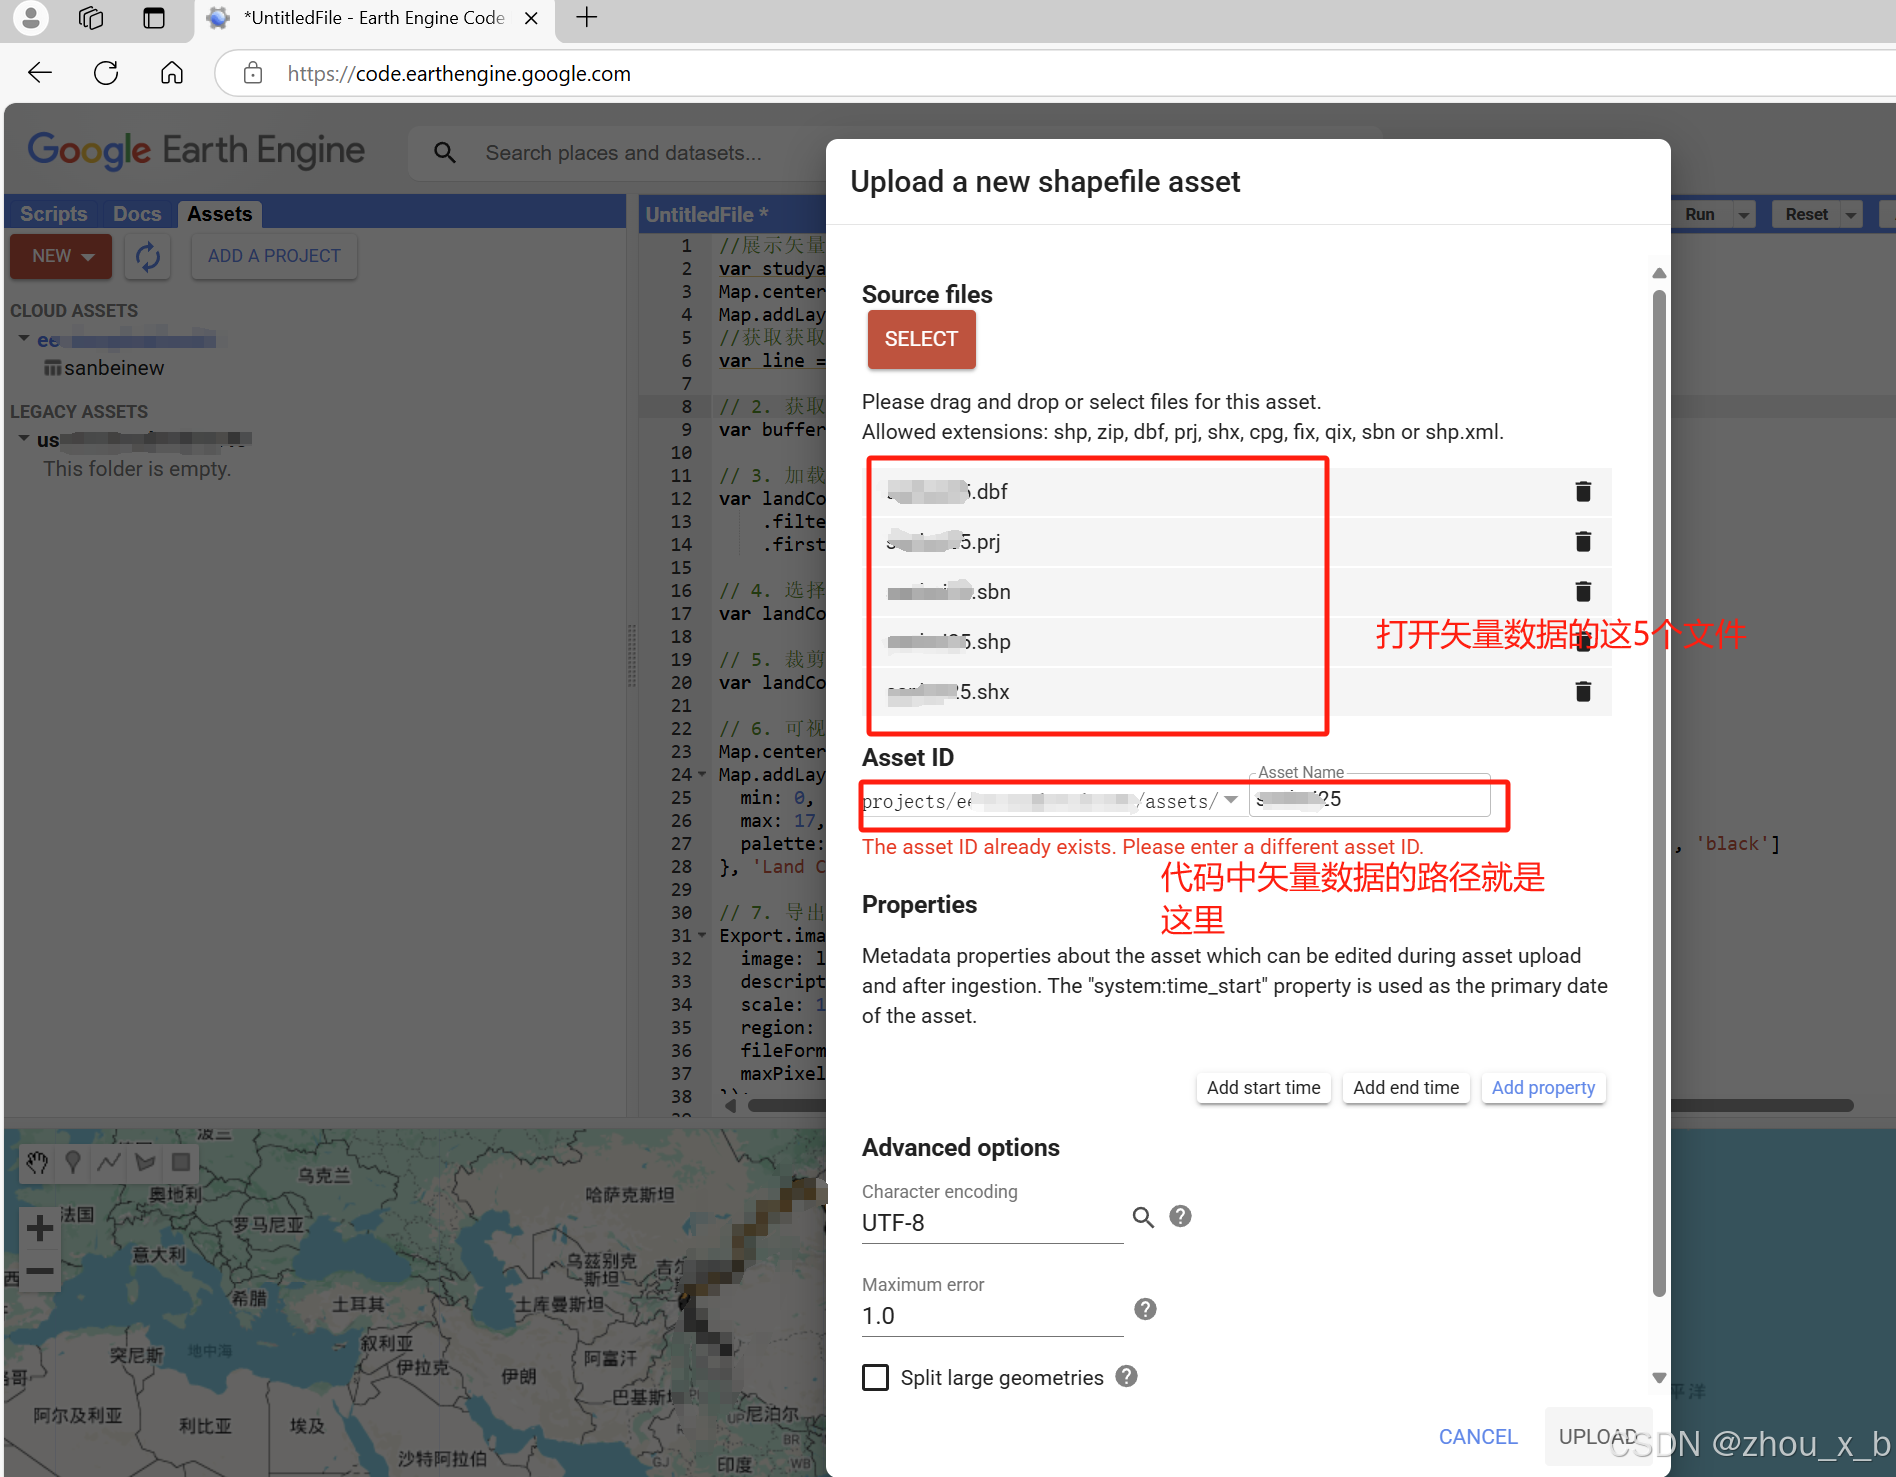The width and height of the screenshot is (1896, 1477).
Task: Select the pan hand map tool
Action: 38,1162
